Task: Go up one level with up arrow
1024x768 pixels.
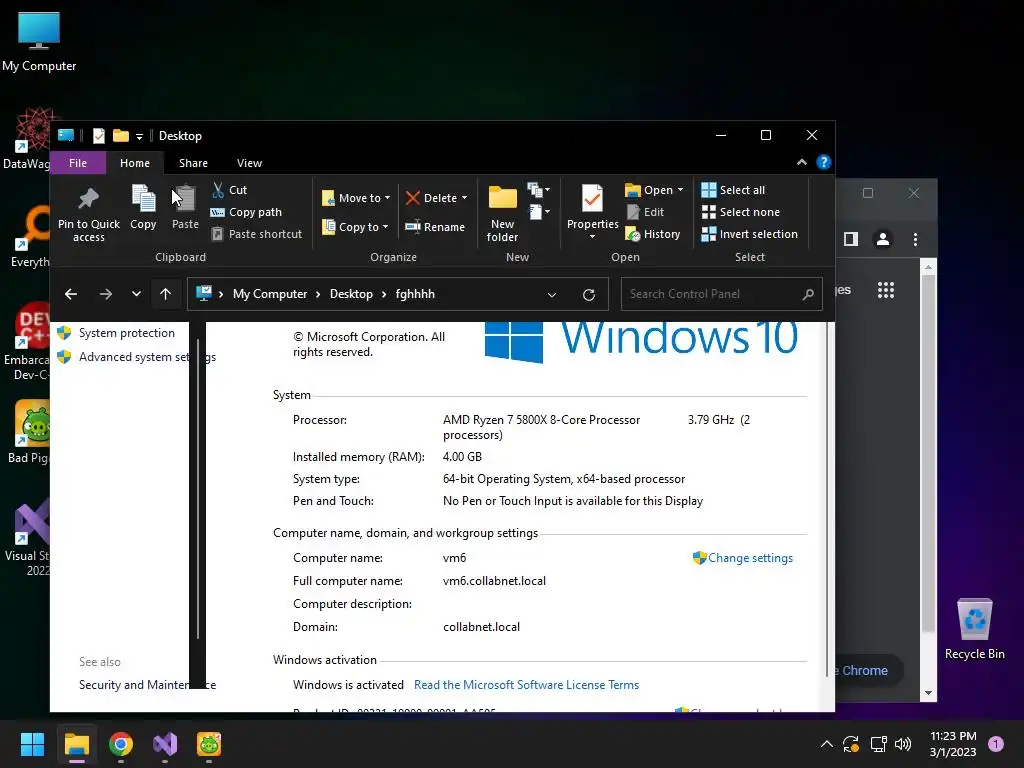Action: click(x=165, y=294)
